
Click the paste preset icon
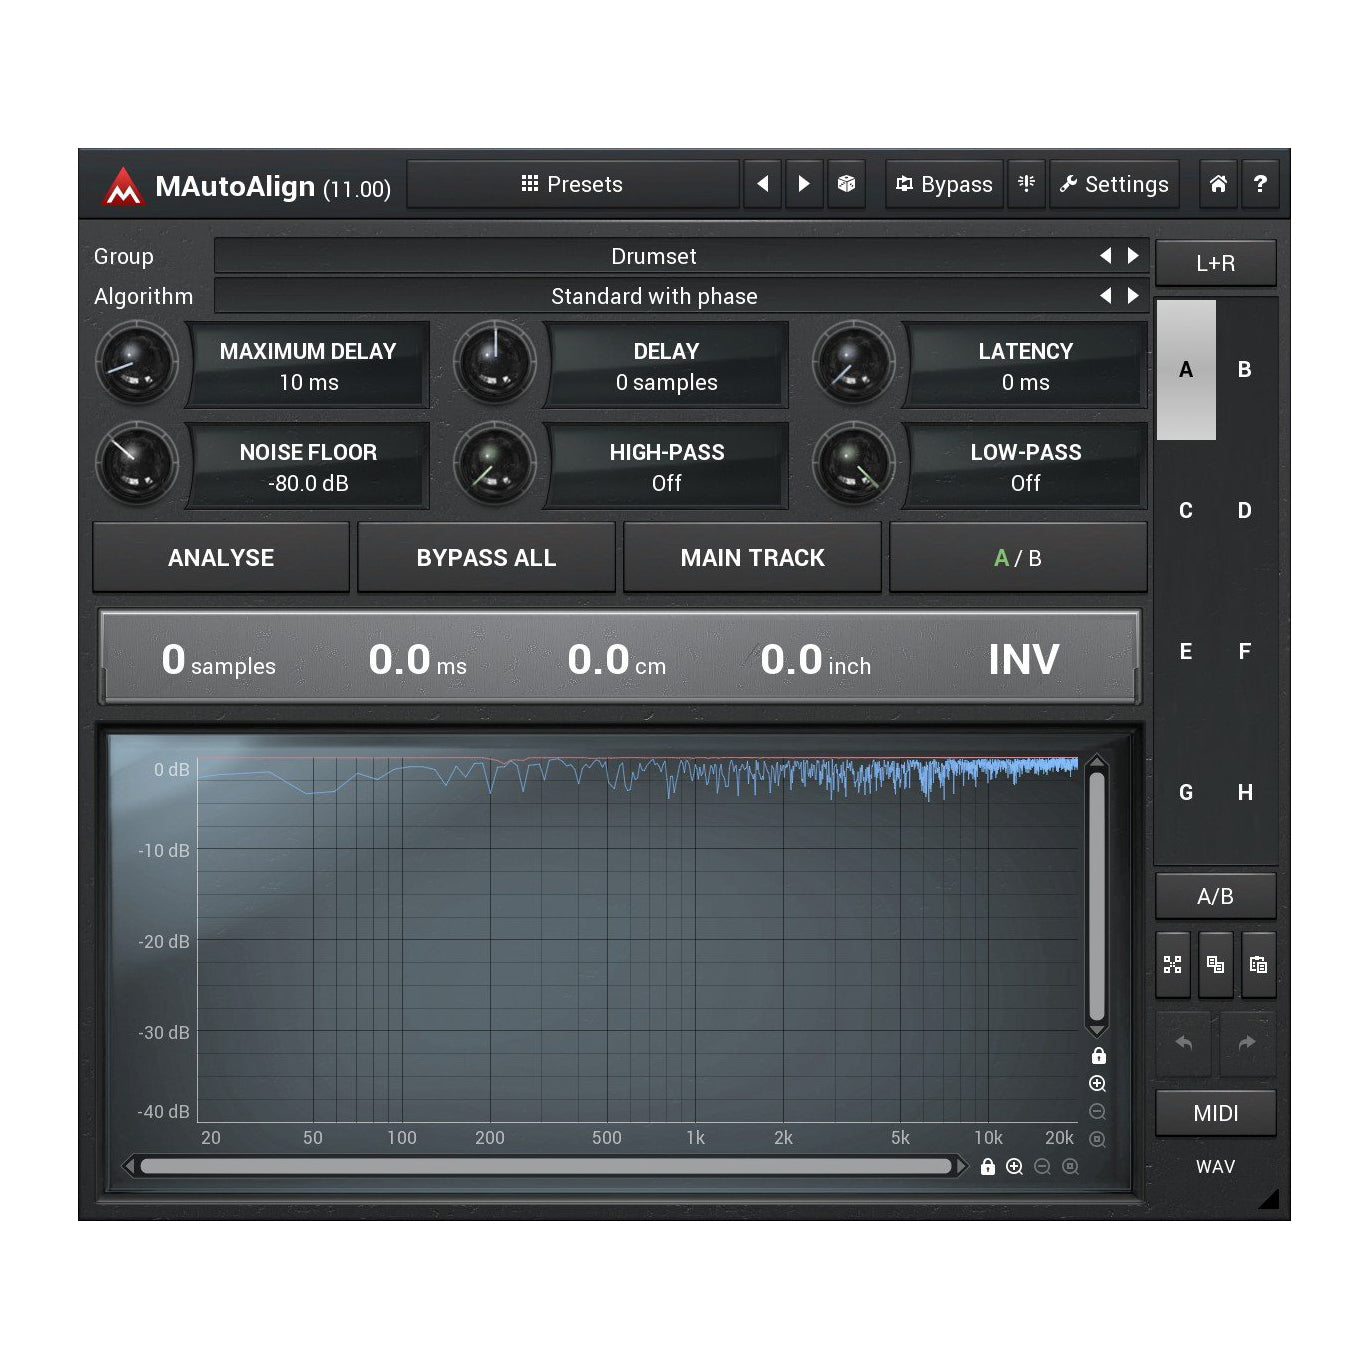coord(1258,965)
